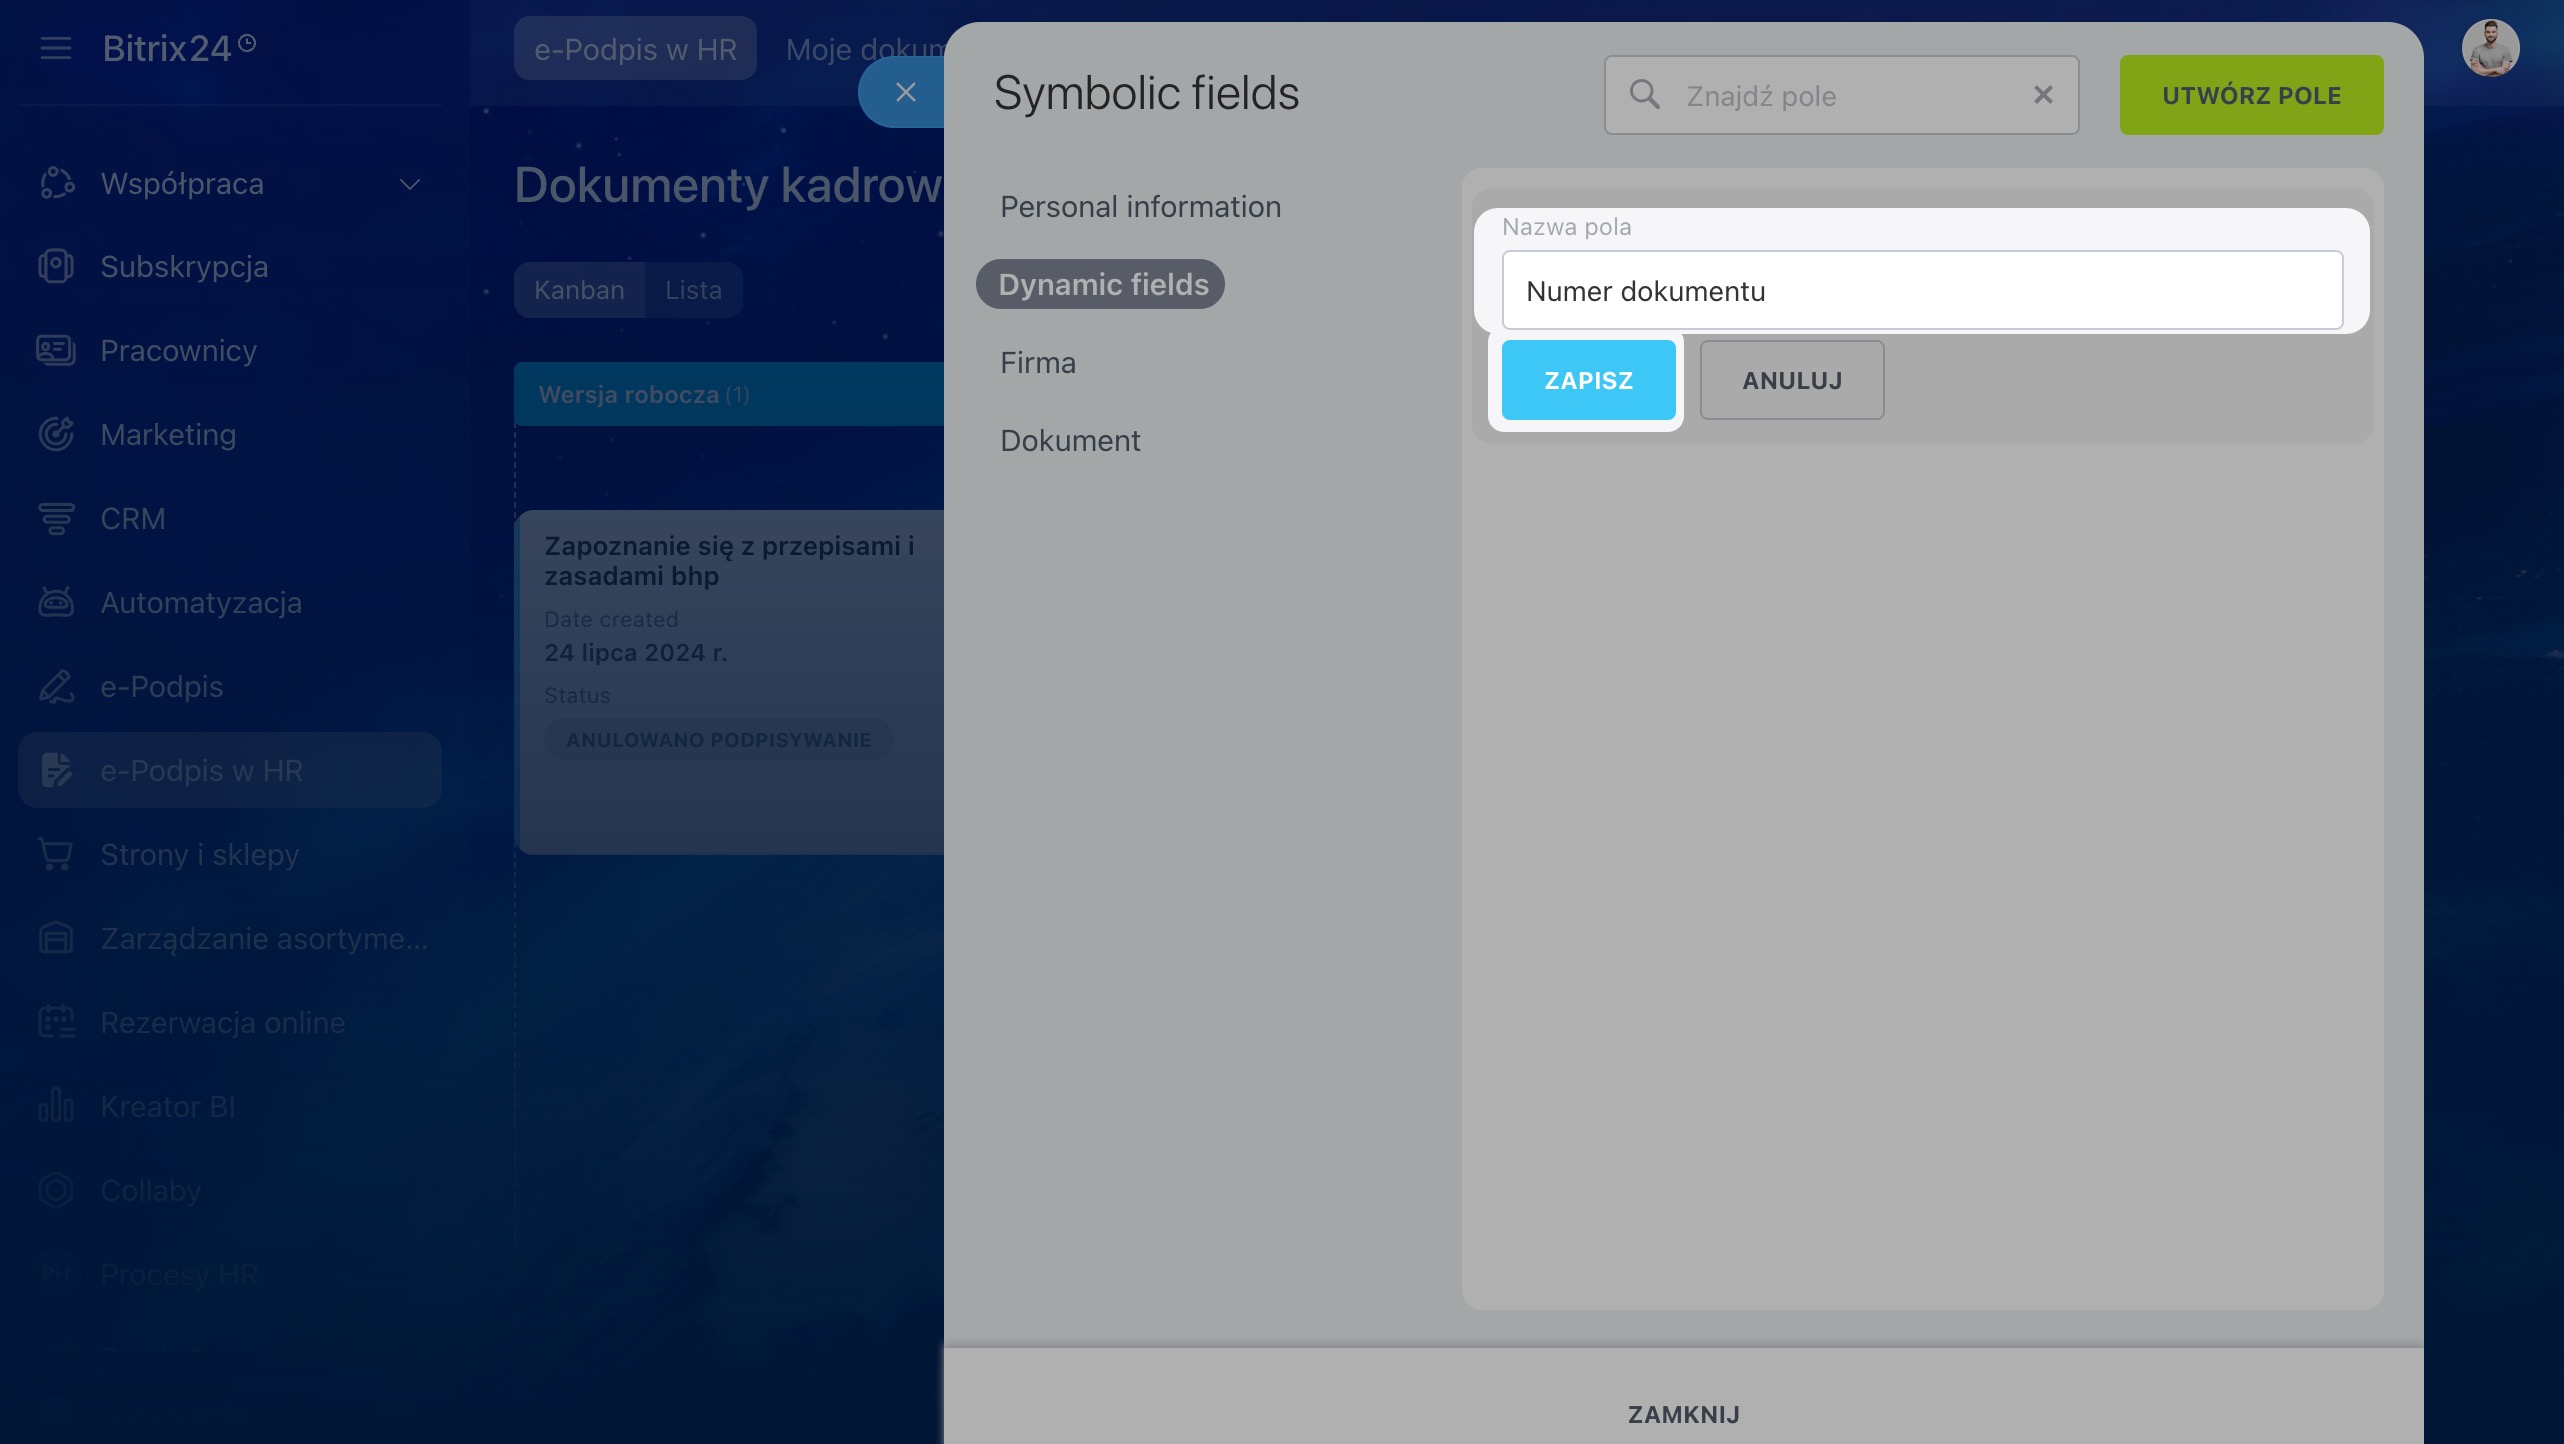Image resolution: width=2564 pixels, height=1444 pixels.
Task: Clear the Znajdź pole search box
Action: [x=2043, y=95]
